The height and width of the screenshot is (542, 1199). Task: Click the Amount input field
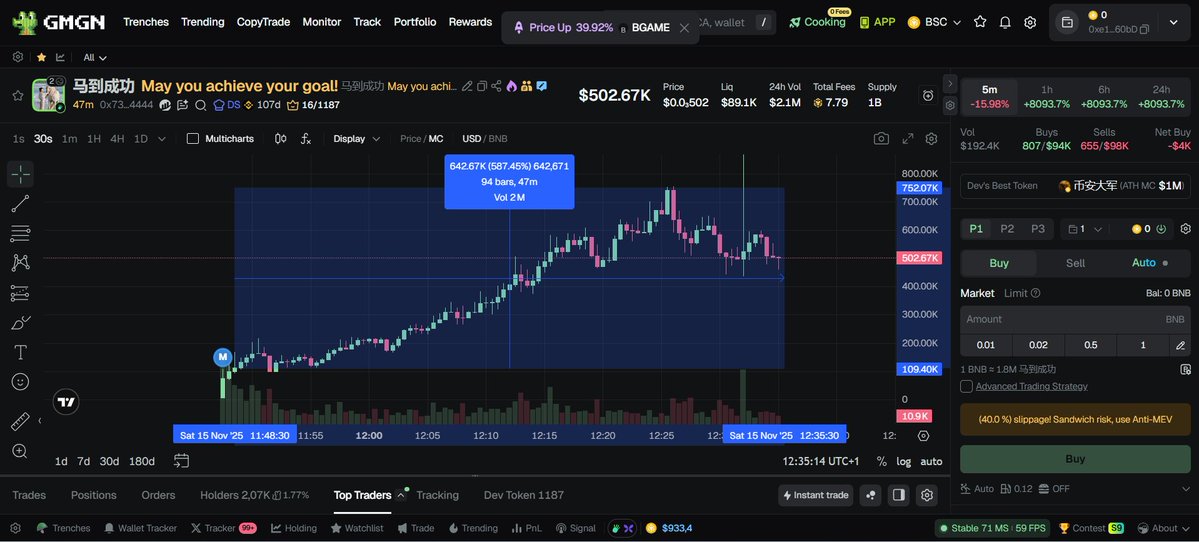pyautogui.click(x=1075, y=319)
